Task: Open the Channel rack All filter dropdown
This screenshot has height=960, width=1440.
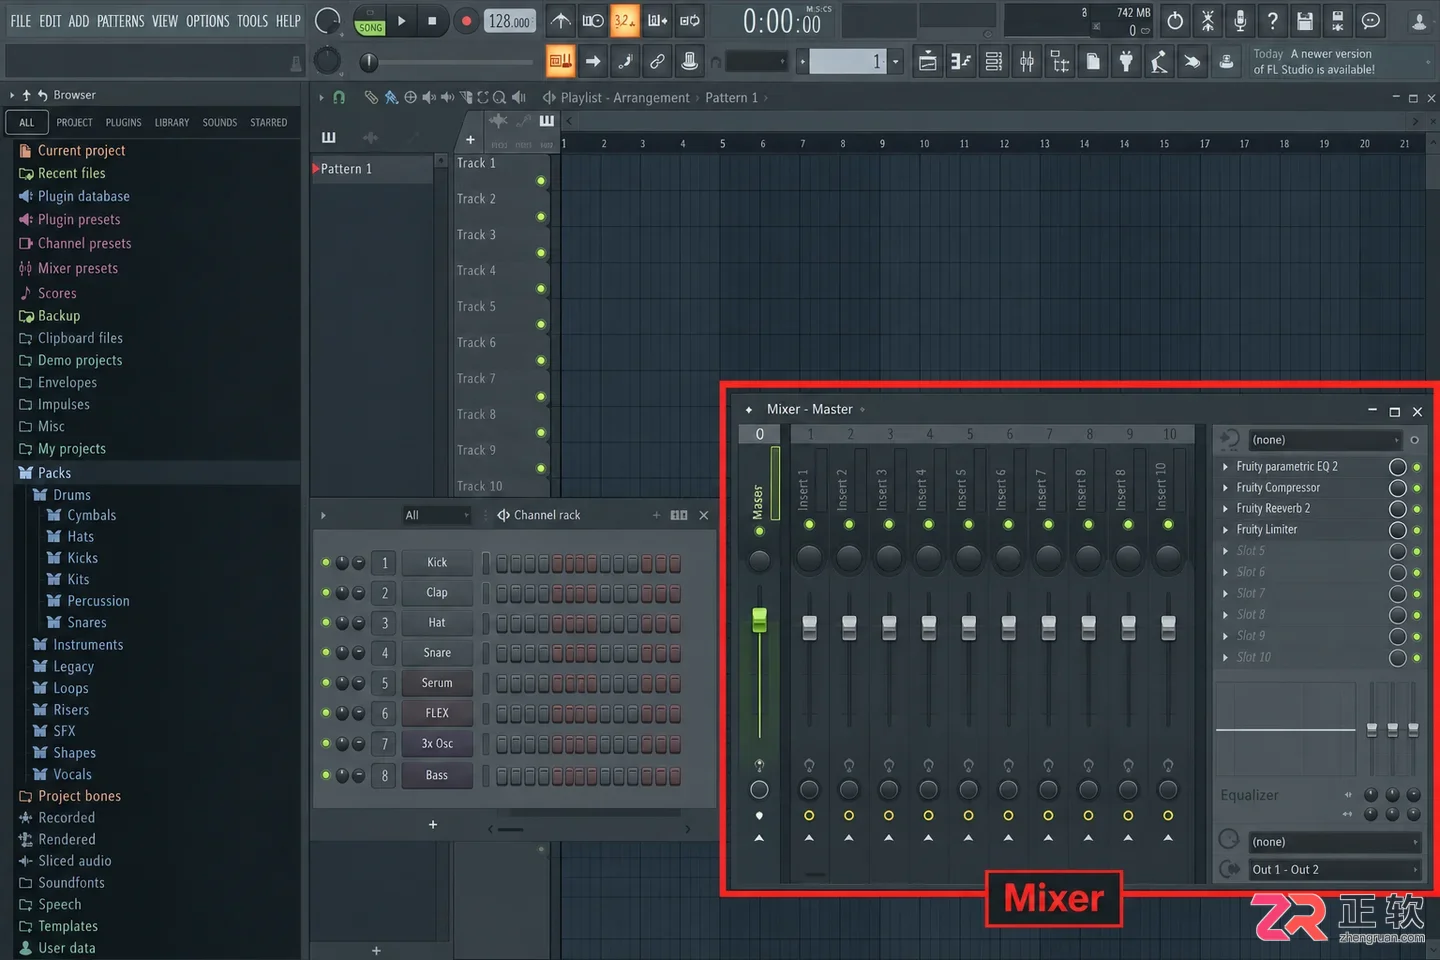Action: (436, 515)
